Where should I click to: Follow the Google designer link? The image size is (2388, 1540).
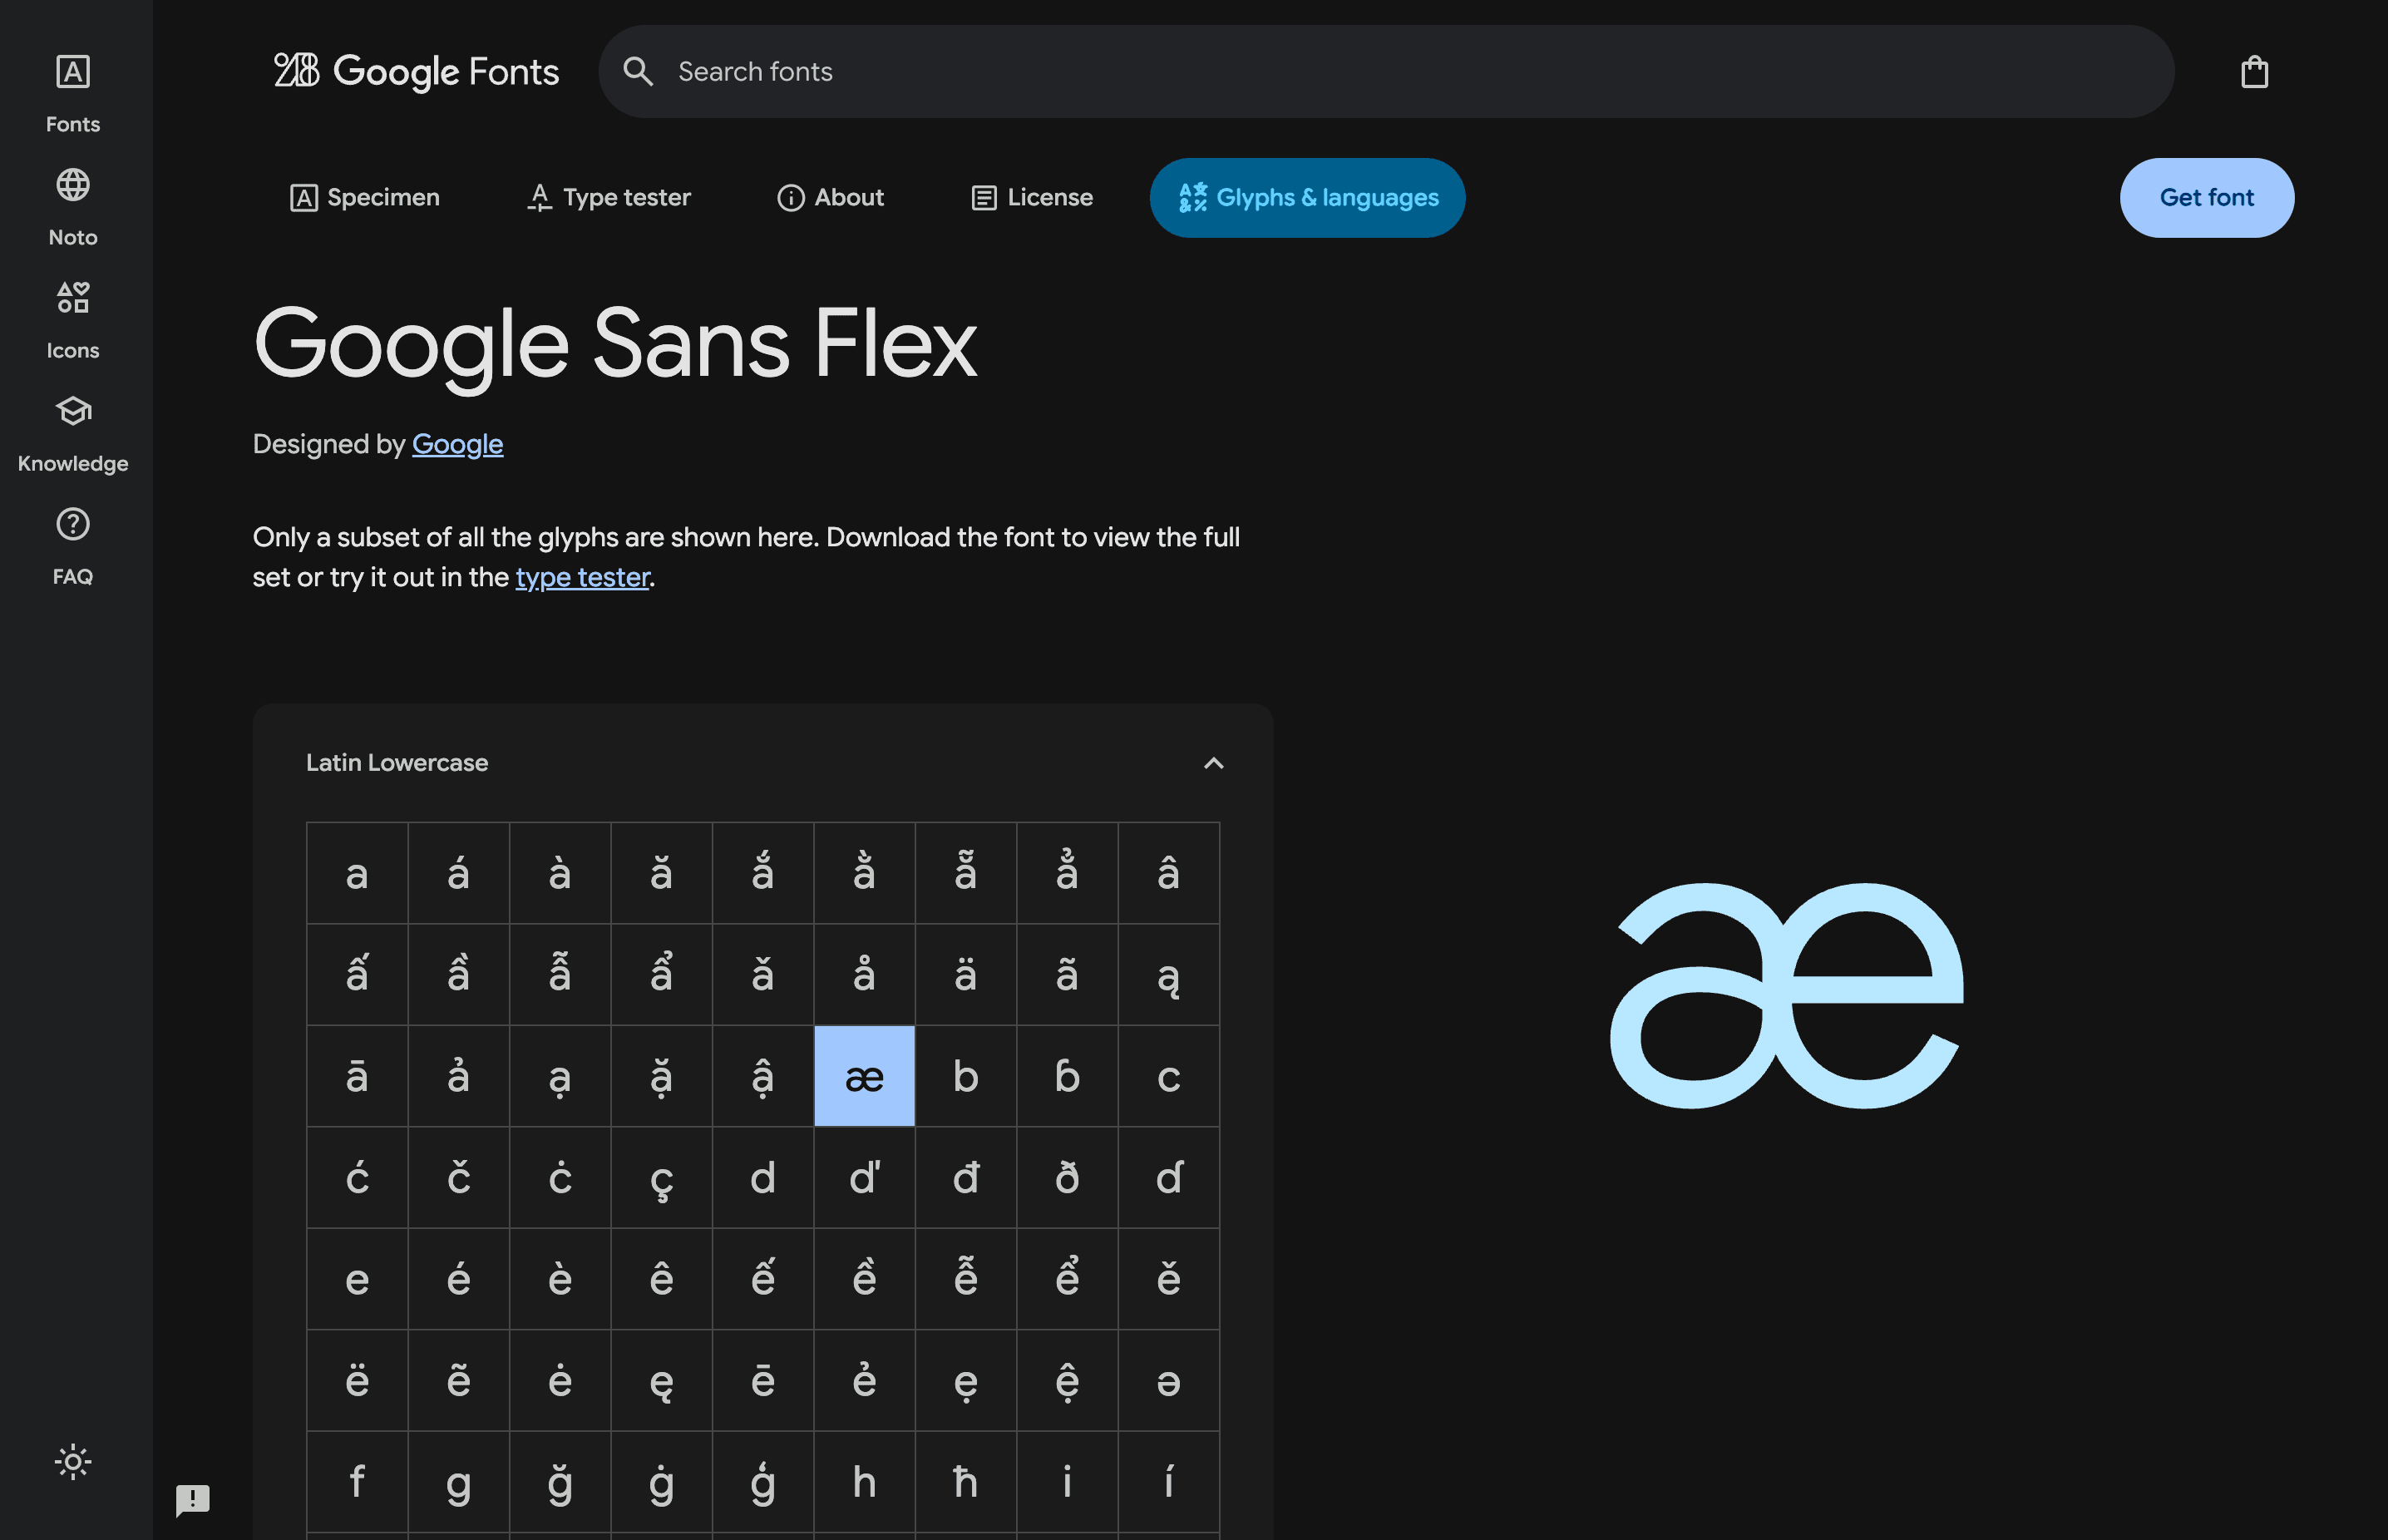click(x=457, y=444)
